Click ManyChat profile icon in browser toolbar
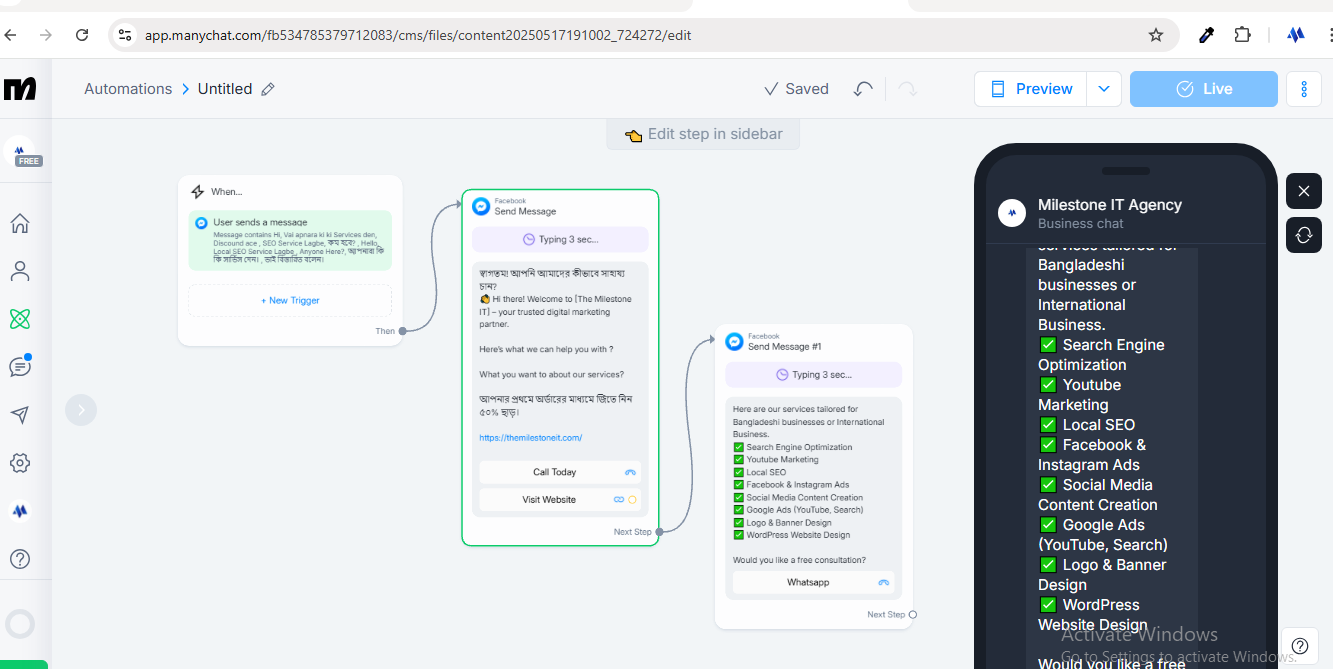 (1296, 35)
